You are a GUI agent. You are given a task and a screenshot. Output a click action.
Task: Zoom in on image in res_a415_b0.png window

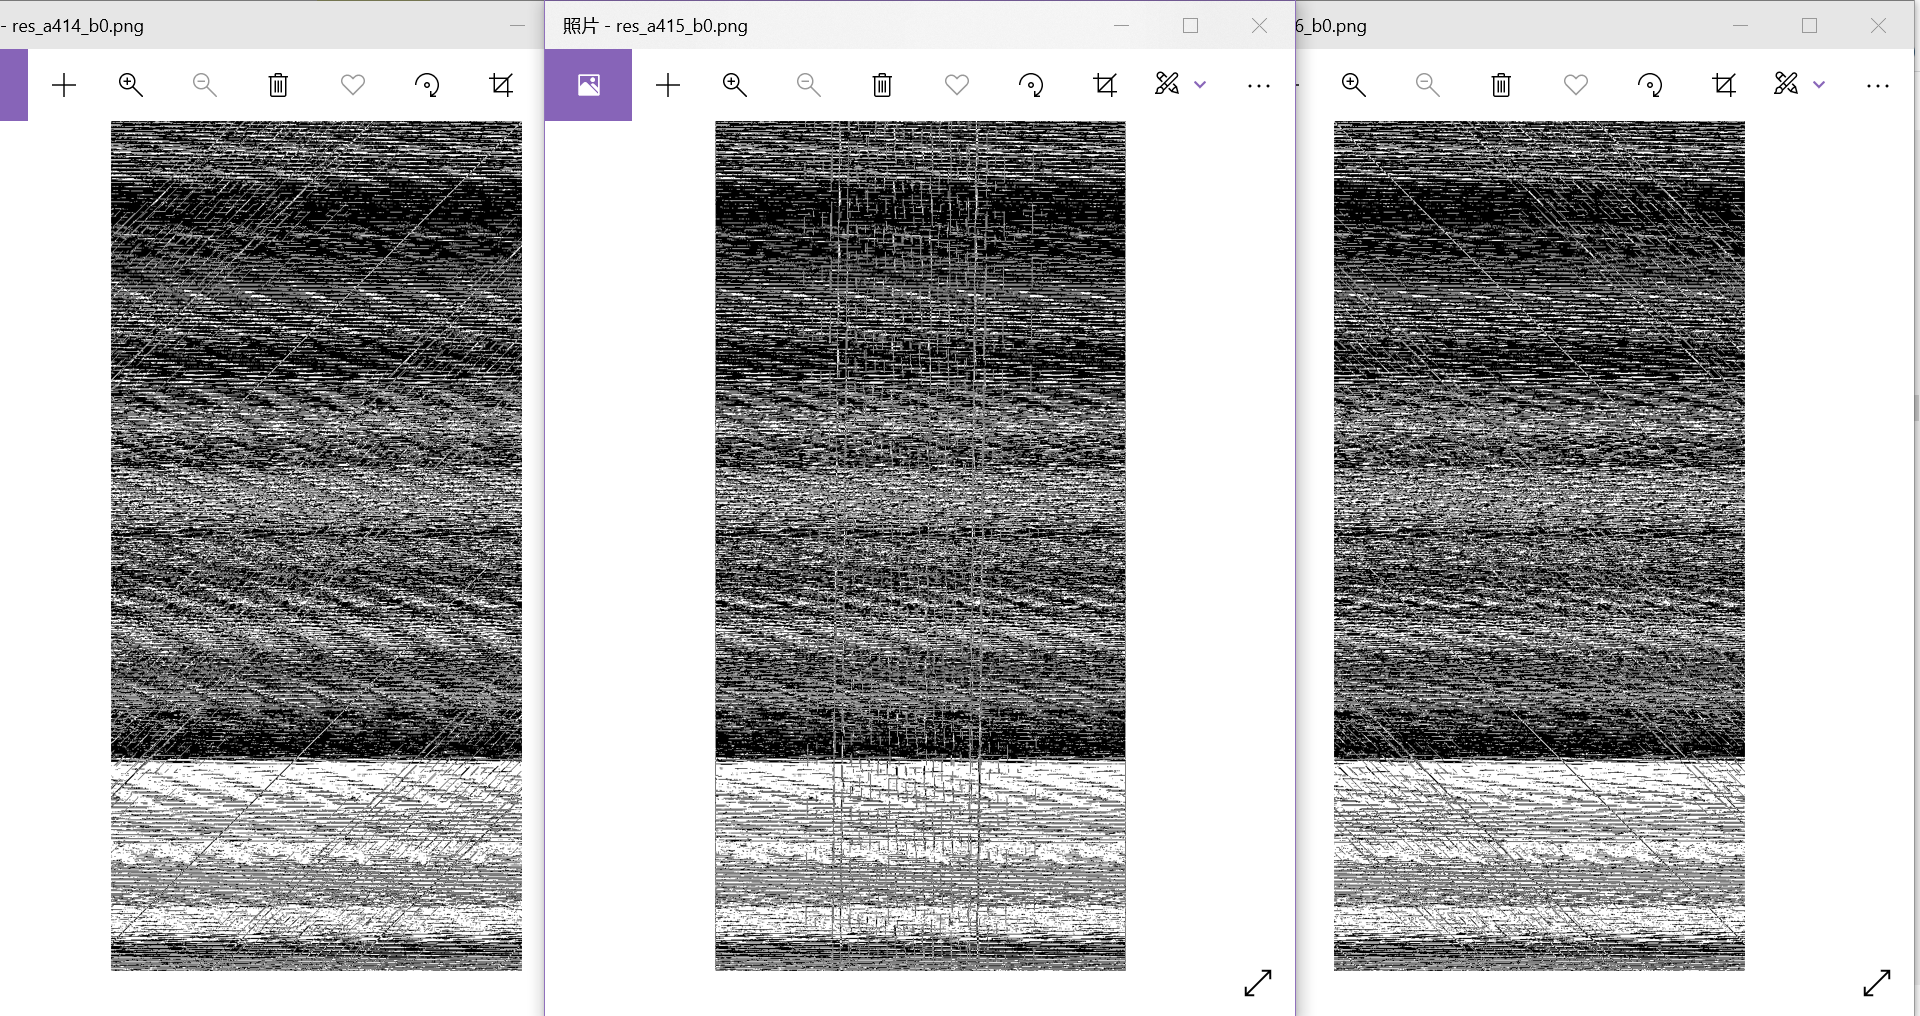[x=735, y=85]
